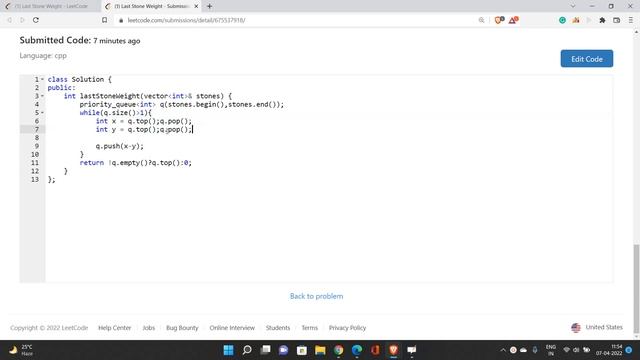
Task: Click line number 7 in the gutter
Action: coord(37,129)
